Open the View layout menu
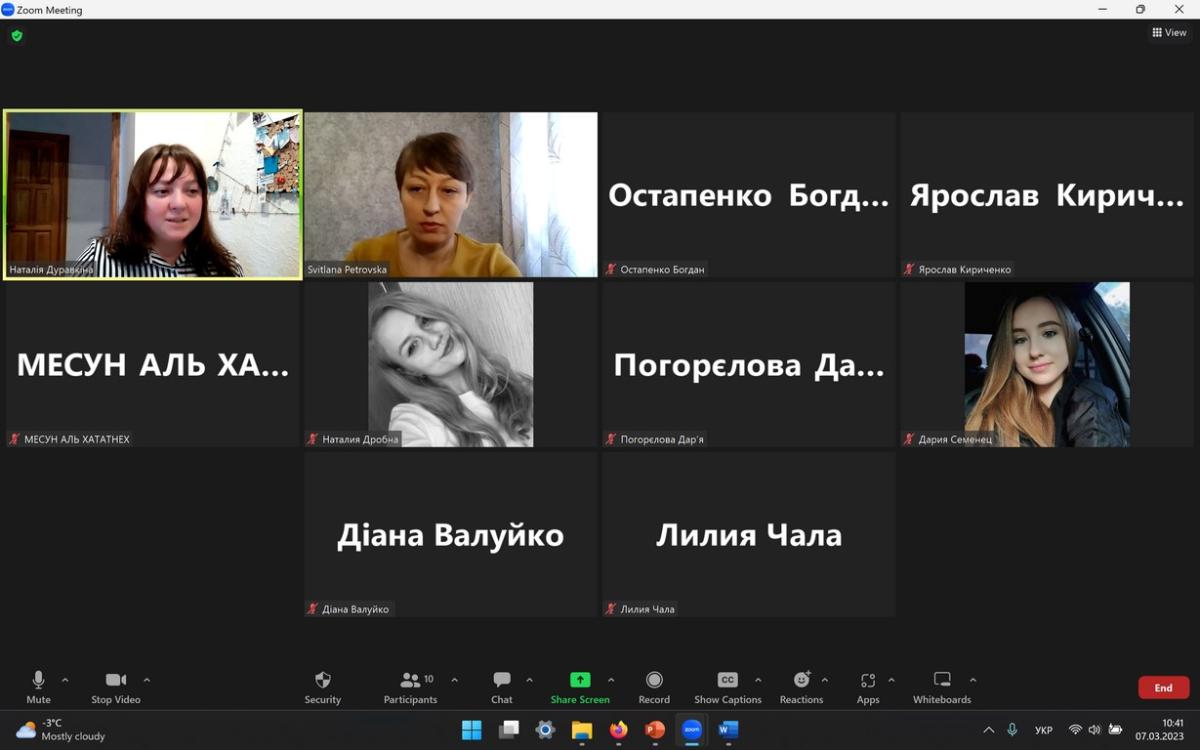 point(1169,33)
